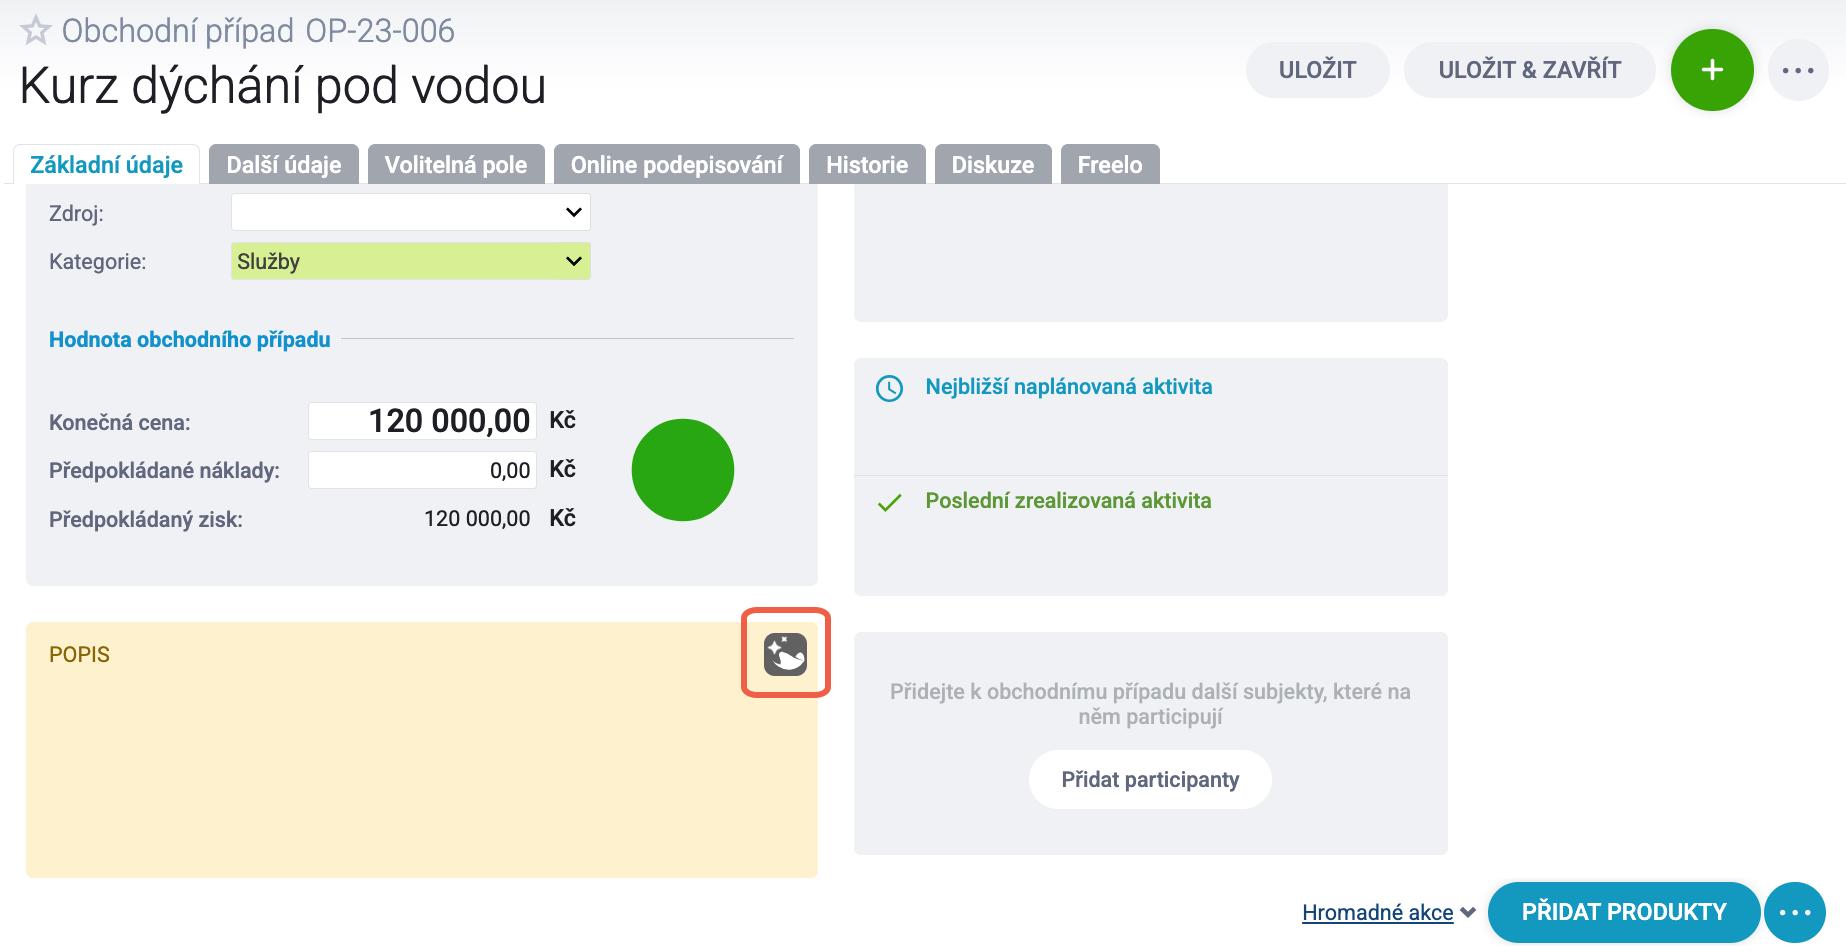Expand the Zdroj dropdown
This screenshot has width=1846, height=952.
[x=411, y=212]
